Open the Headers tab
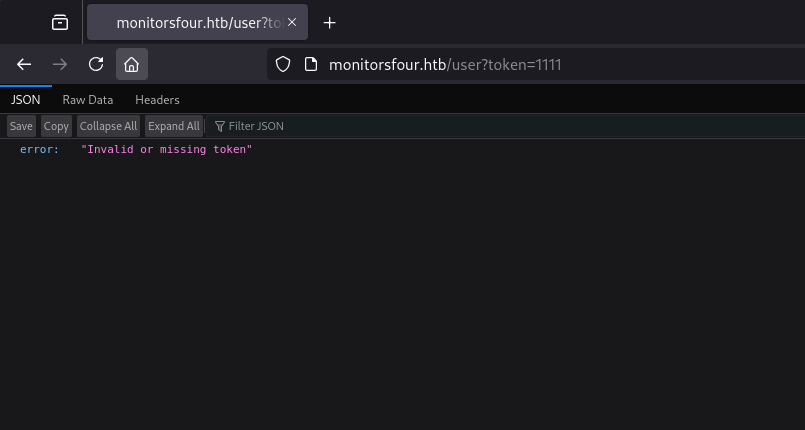805x430 pixels. pyautogui.click(x=157, y=100)
